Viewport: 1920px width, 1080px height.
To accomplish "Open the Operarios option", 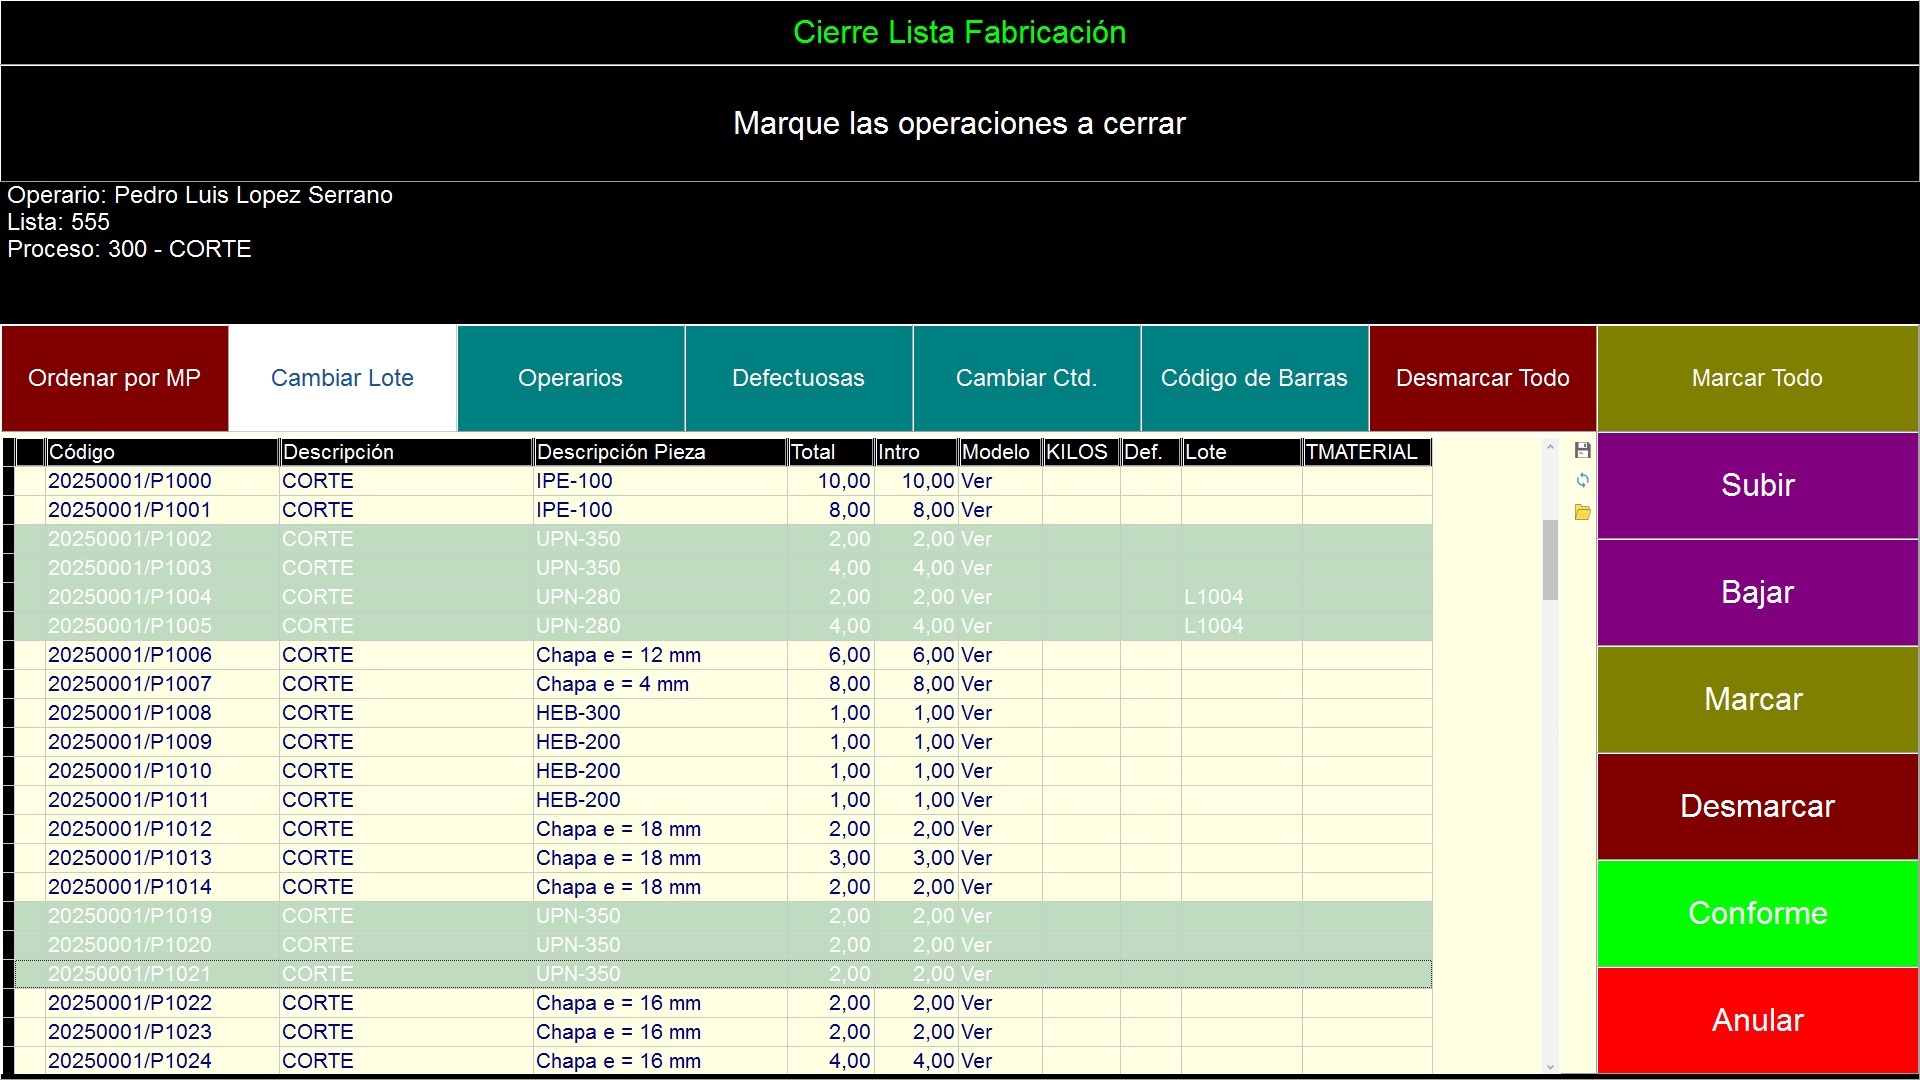I will 570,378.
